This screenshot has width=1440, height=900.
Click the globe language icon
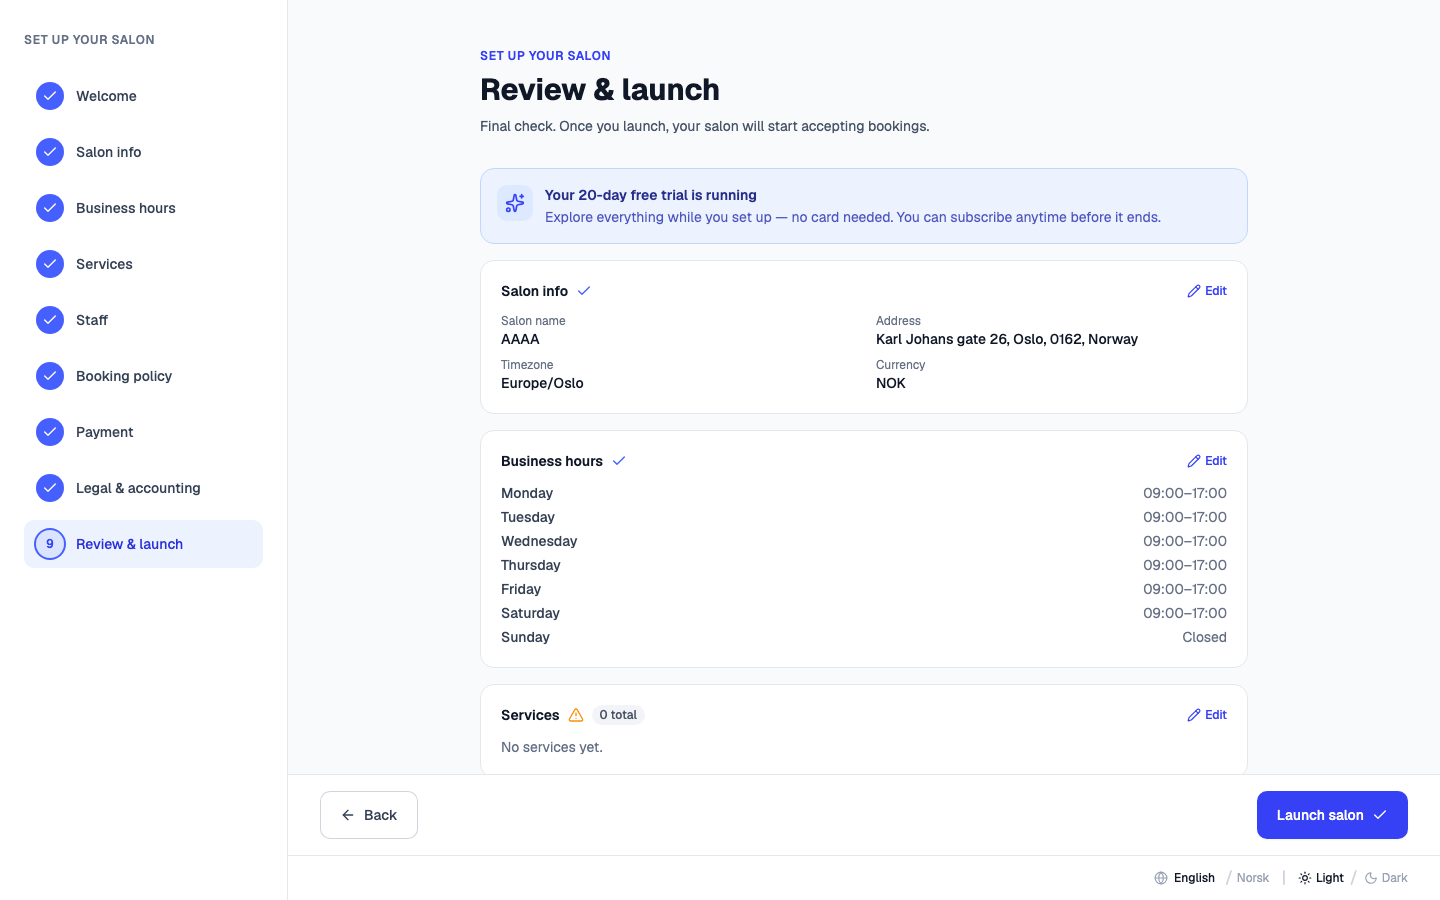coord(1161,878)
